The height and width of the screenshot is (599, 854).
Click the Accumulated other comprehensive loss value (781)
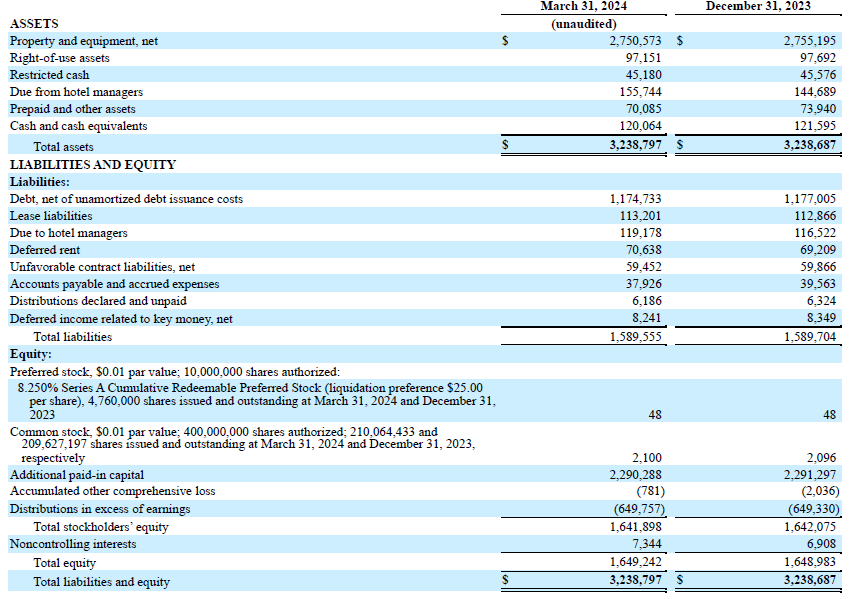point(650,491)
